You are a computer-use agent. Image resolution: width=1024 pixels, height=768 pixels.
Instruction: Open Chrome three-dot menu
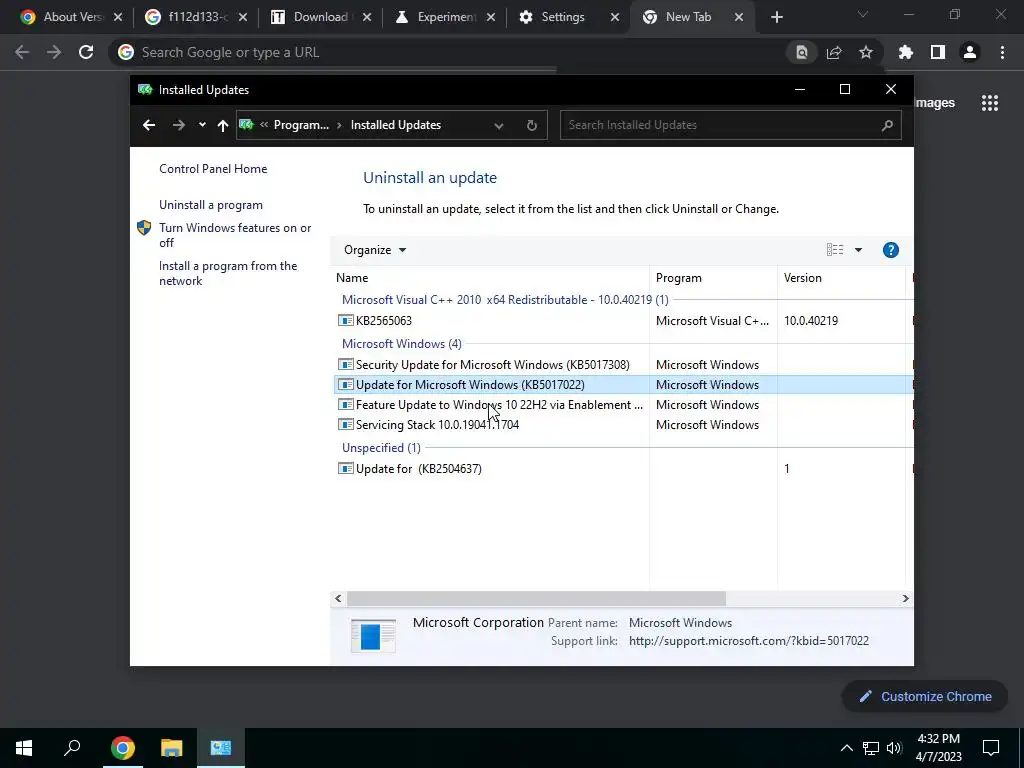click(1002, 52)
